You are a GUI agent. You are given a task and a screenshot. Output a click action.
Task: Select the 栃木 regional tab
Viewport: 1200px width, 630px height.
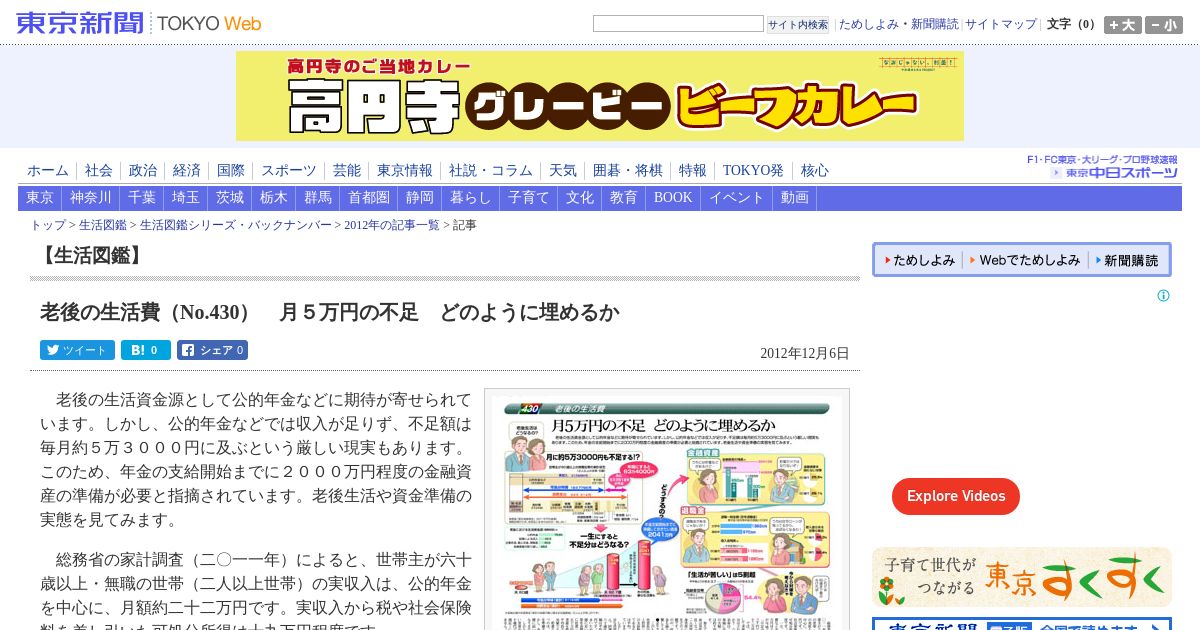[274, 198]
